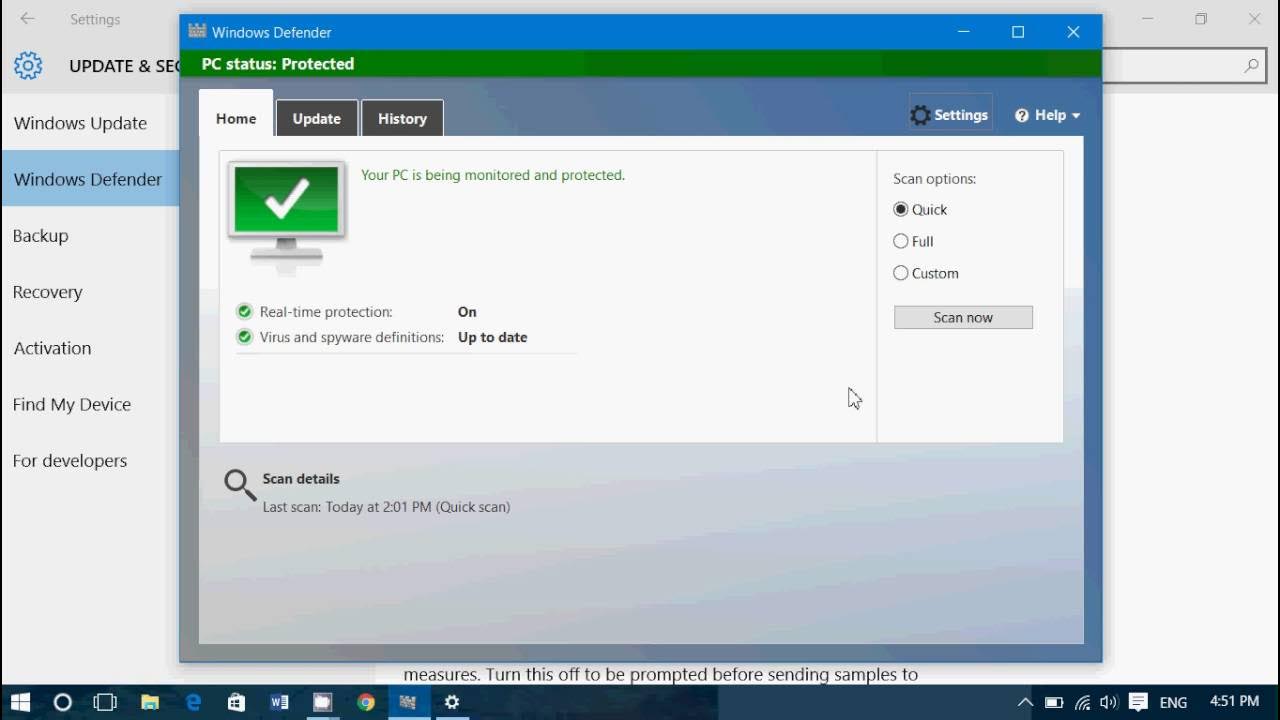Switch to the Home tab
The height and width of the screenshot is (720, 1280).
[236, 118]
